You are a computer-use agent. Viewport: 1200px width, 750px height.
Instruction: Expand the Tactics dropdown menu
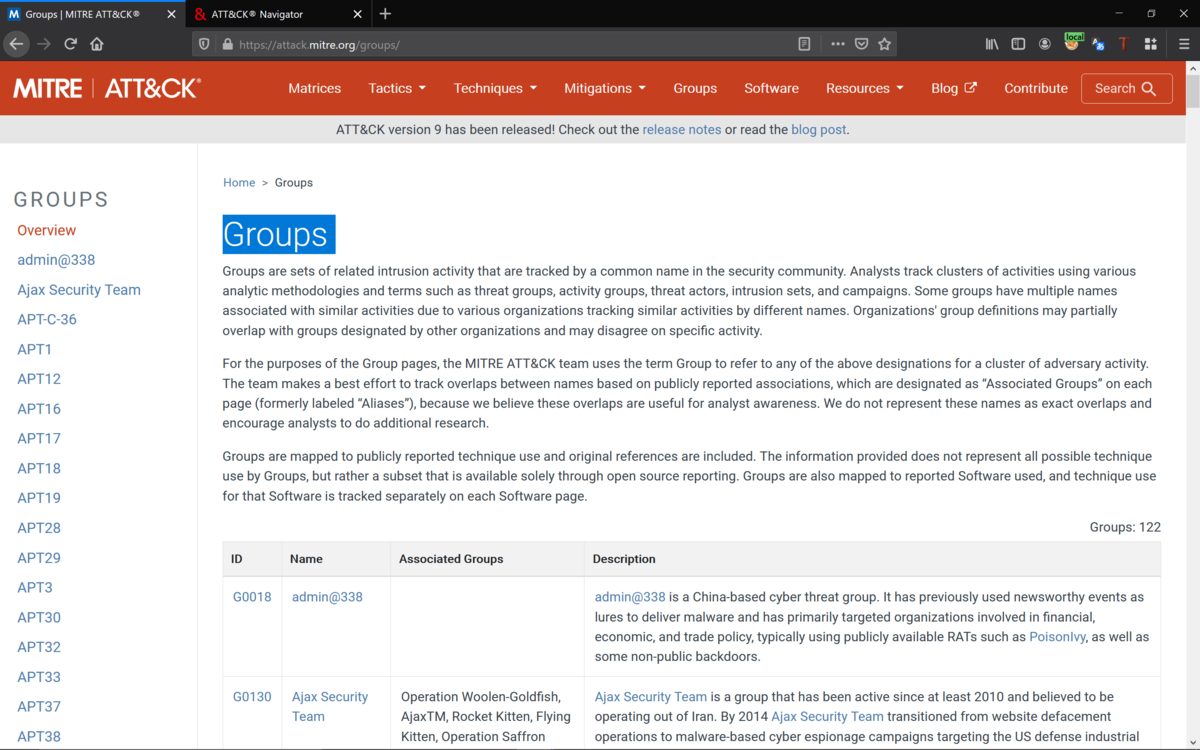point(397,88)
